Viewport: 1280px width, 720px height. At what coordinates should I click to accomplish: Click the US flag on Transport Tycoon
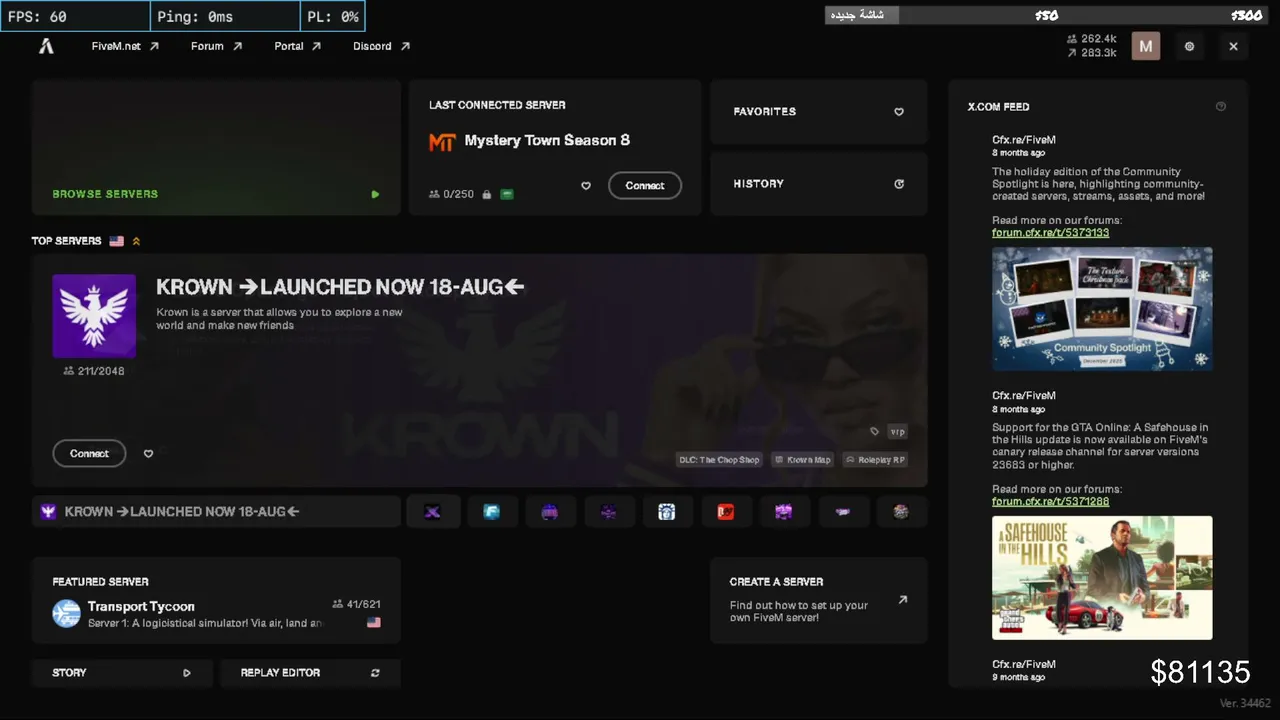(x=374, y=622)
